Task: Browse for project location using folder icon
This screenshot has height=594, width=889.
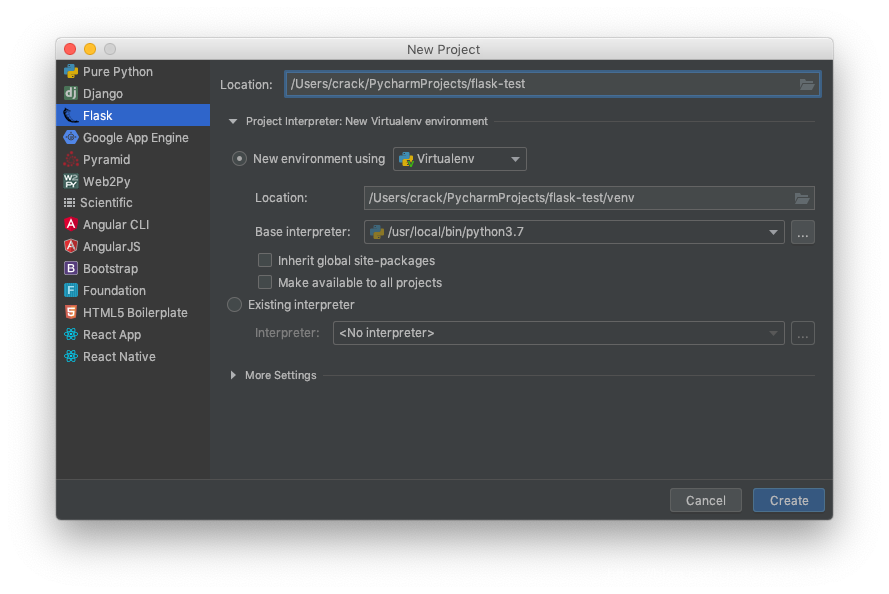Action: pyautogui.click(x=806, y=84)
